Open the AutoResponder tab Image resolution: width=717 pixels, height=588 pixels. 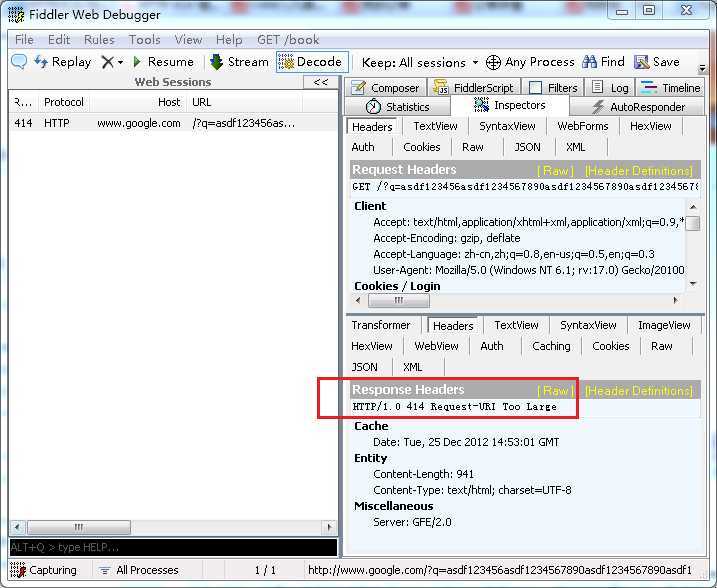click(638, 107)
